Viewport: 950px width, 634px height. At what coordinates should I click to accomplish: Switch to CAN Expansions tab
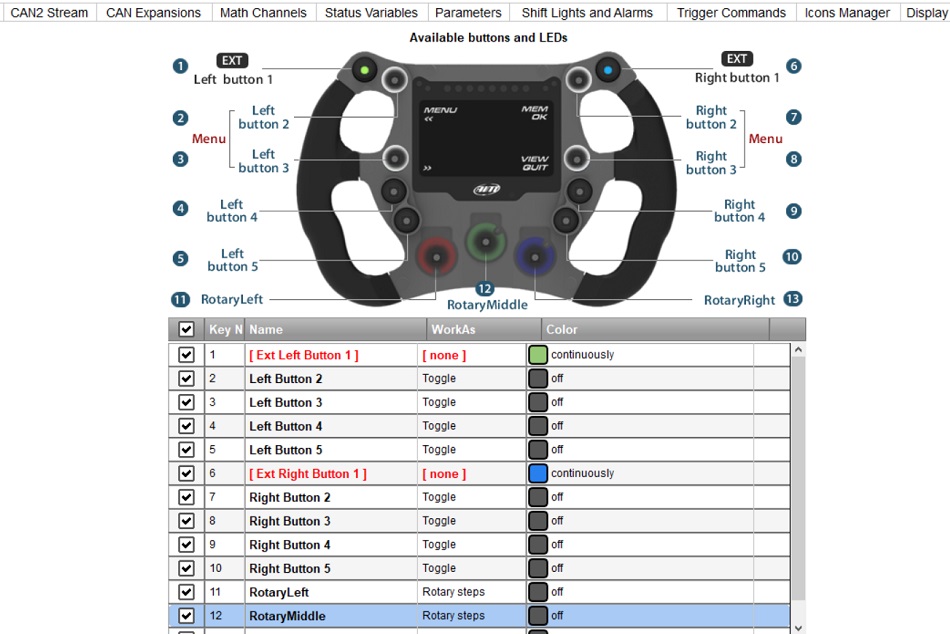click(x=153, y=12)
